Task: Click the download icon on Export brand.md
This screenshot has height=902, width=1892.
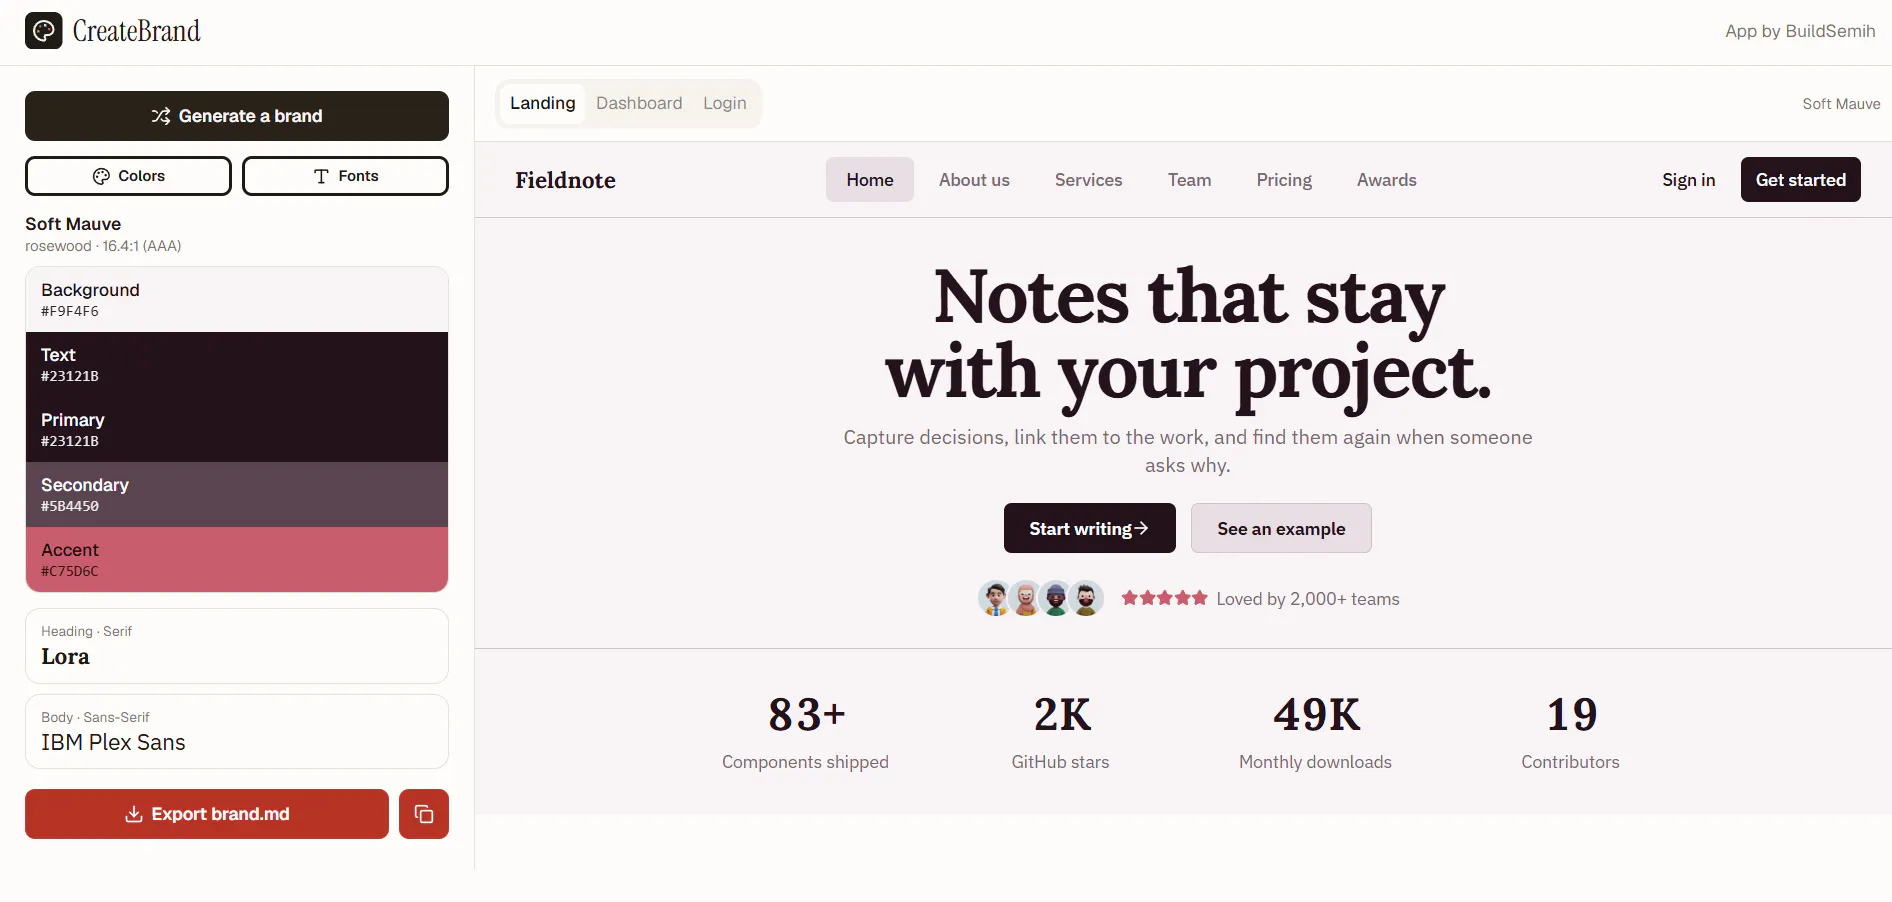Action: (133, 814)
